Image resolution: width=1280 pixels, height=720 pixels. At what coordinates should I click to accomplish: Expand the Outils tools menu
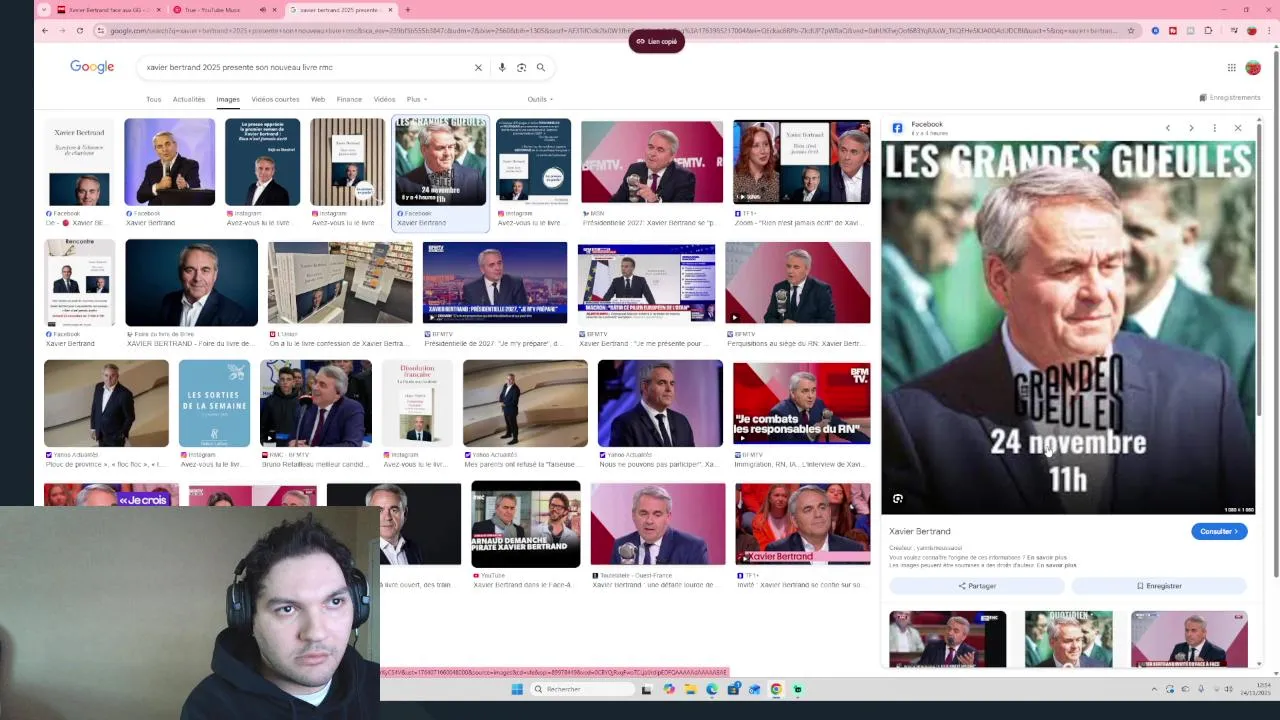[x=540, y=99]
